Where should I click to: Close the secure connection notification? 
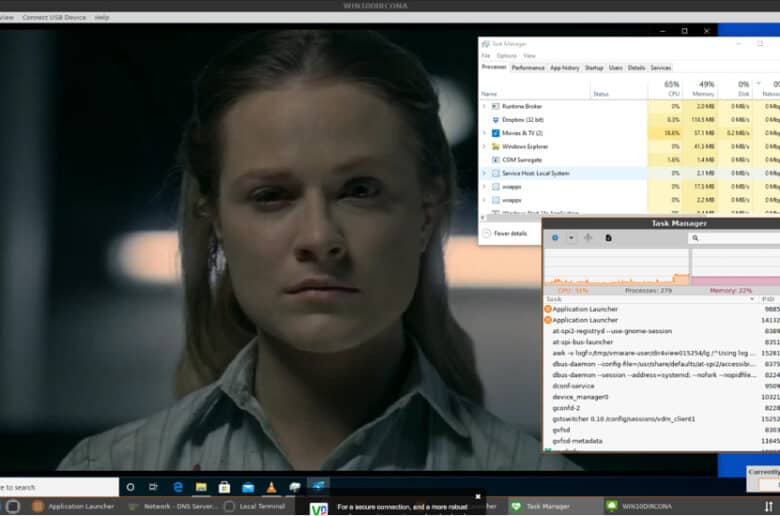(x=478, y=496)
